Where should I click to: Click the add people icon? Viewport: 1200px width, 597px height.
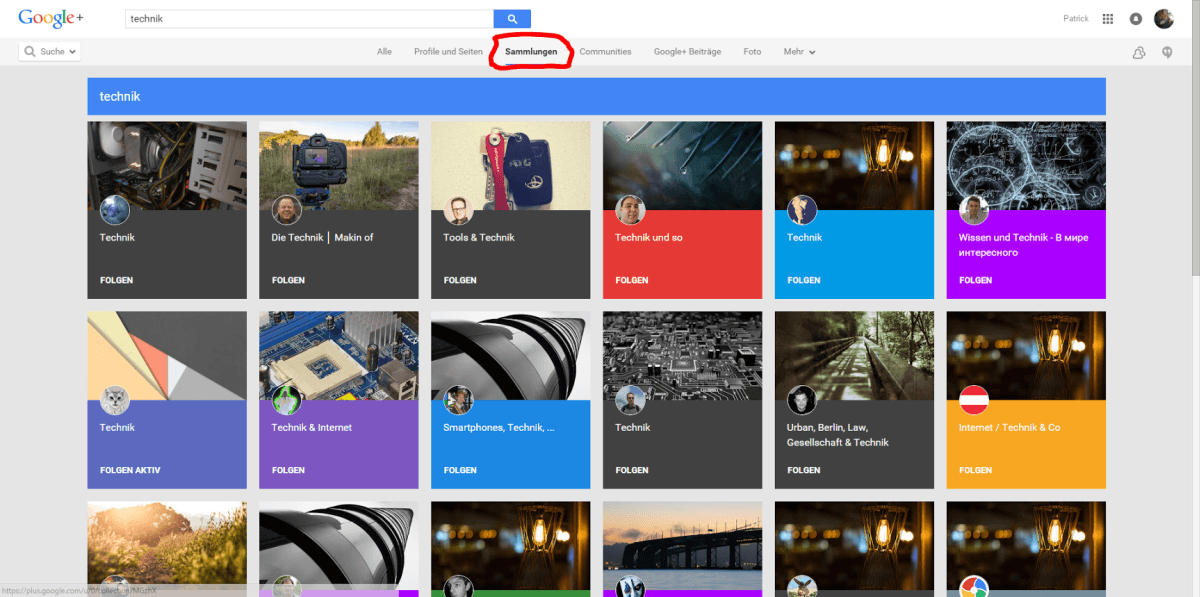tap(1138, 53)
